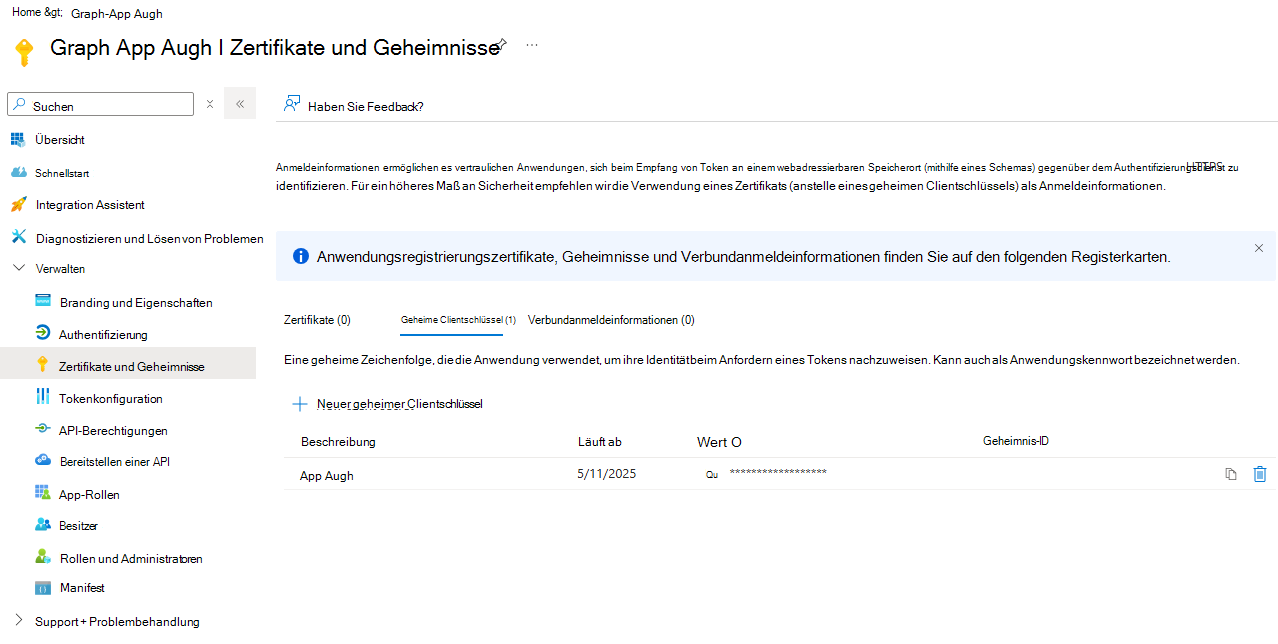Screen dimensions: 1278x644
Task: Switch to the "Zertifikate (0)" tab
Action: [x=317, y=320]
